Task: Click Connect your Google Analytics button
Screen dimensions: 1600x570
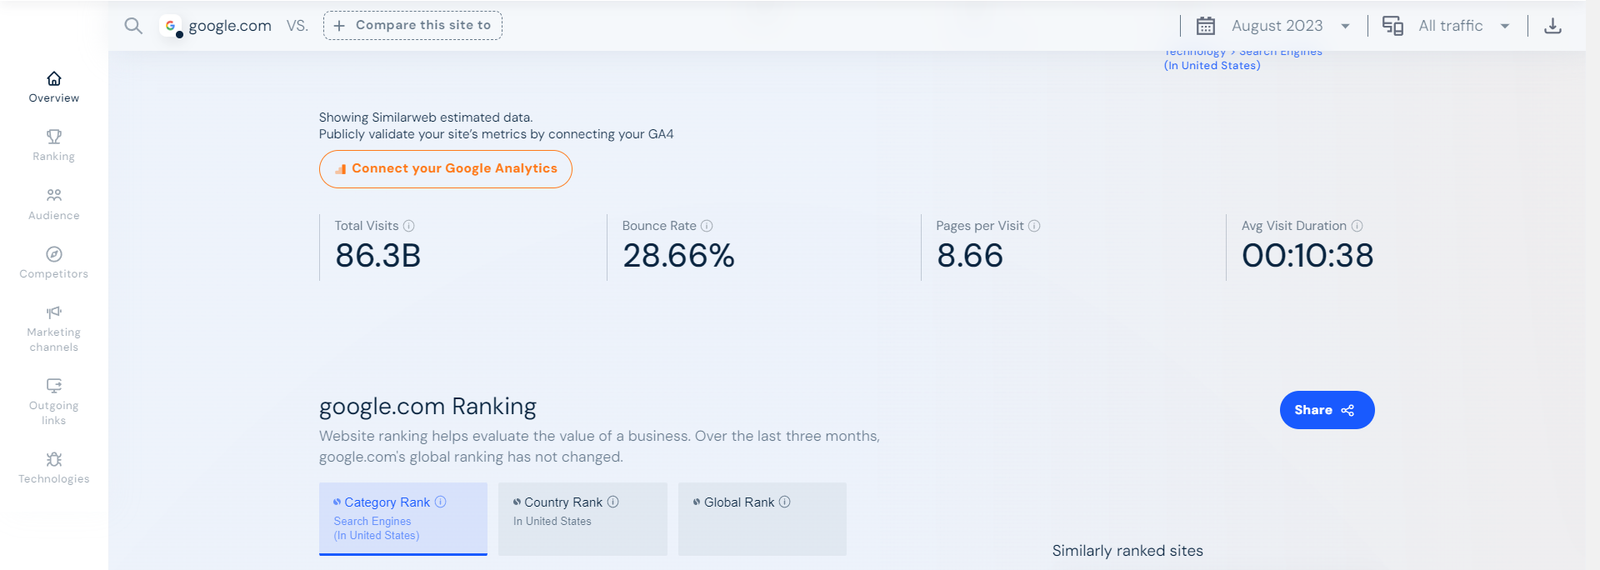Action: (x=446, y=169)
